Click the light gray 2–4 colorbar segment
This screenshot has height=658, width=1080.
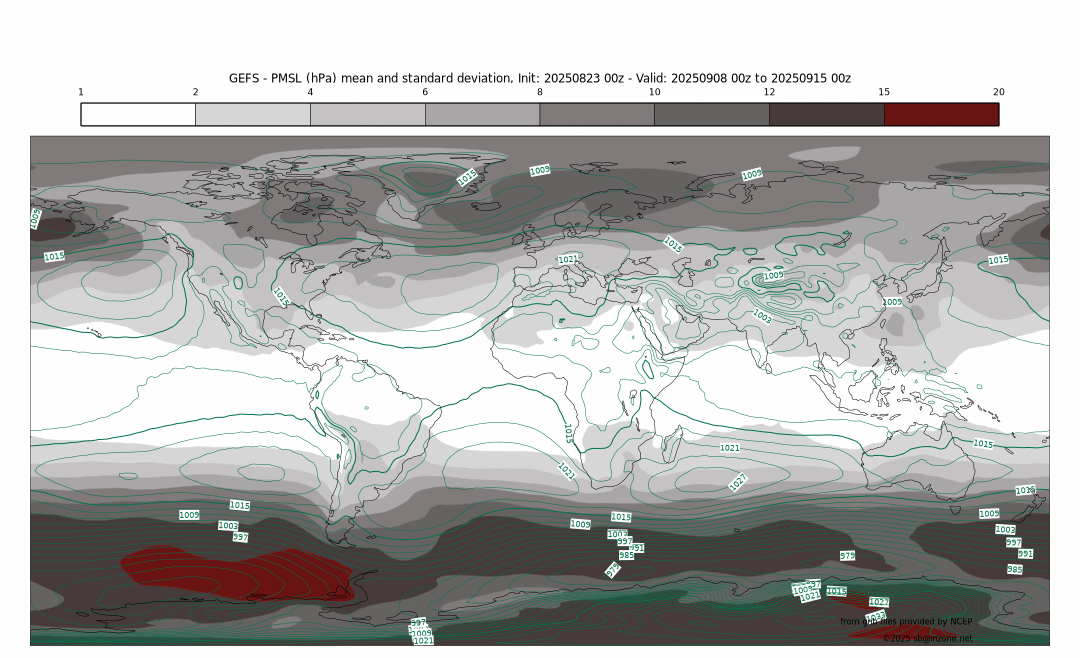tap(252, 114)
